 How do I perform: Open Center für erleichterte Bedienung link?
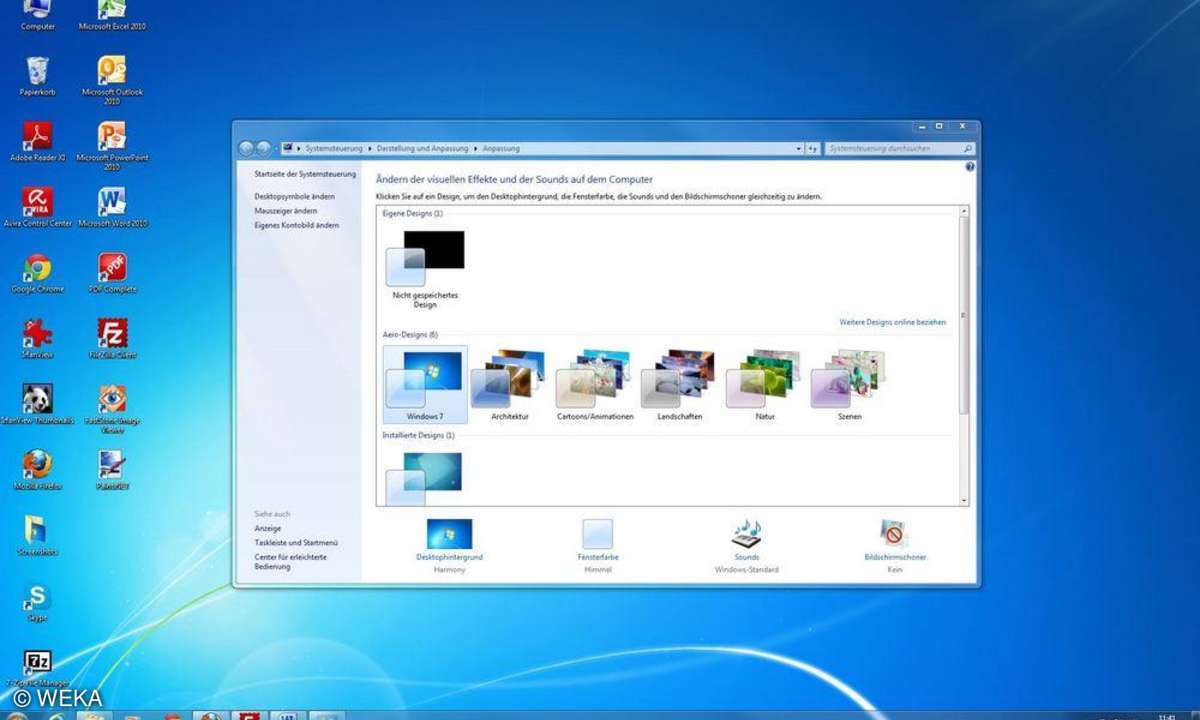pyautogui.click(x=290, y=562)
